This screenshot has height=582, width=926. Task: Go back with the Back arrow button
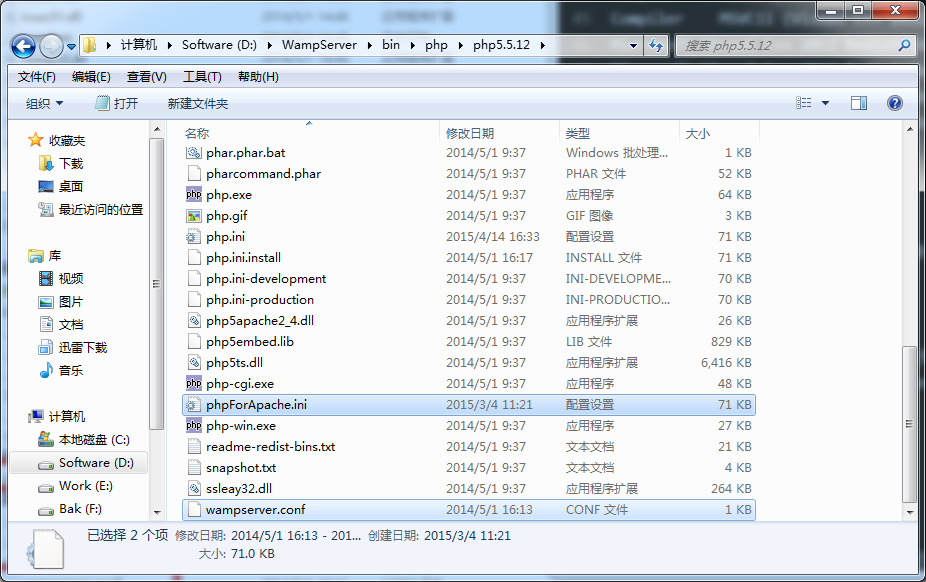[x=24, y=46]
